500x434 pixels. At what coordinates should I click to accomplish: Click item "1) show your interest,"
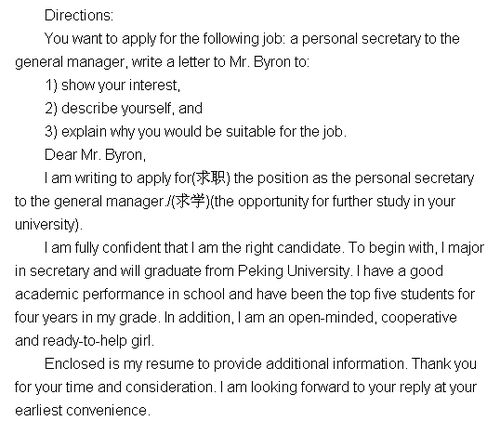point(113,85)
